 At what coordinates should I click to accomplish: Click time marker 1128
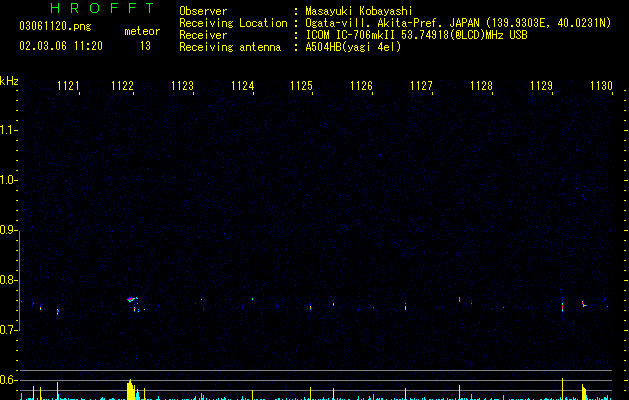(481, 86)
